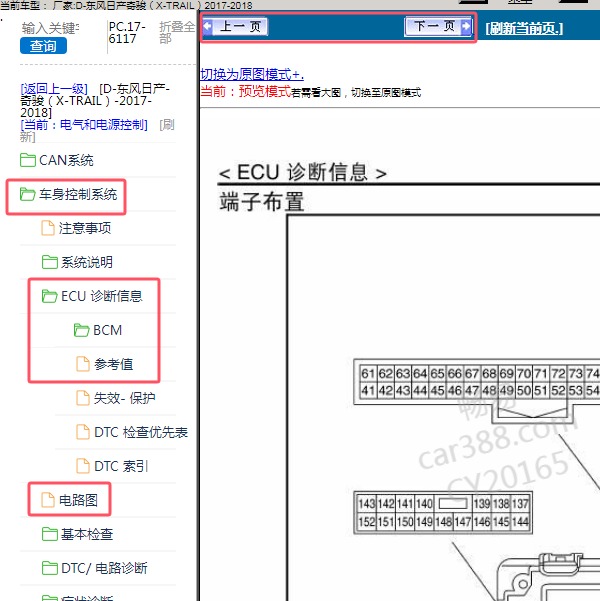Click terminal 152 in the lower connector
Viewport: 600px width, 601px height.
(x=367, y=522)
